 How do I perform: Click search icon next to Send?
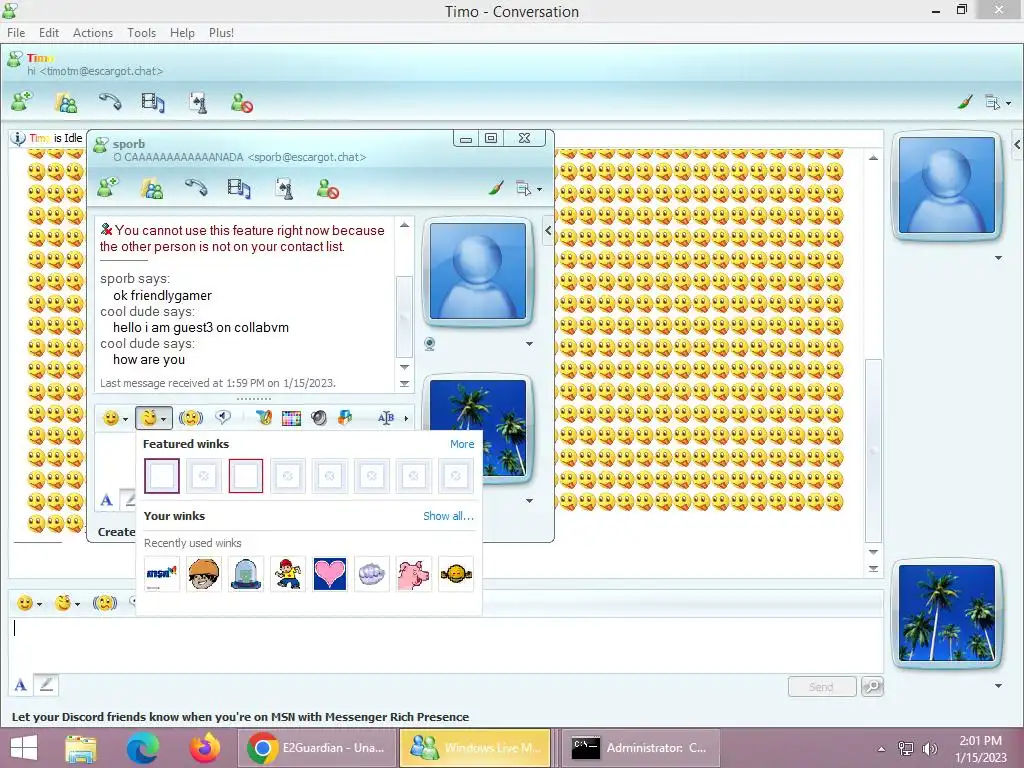(872, 686)
